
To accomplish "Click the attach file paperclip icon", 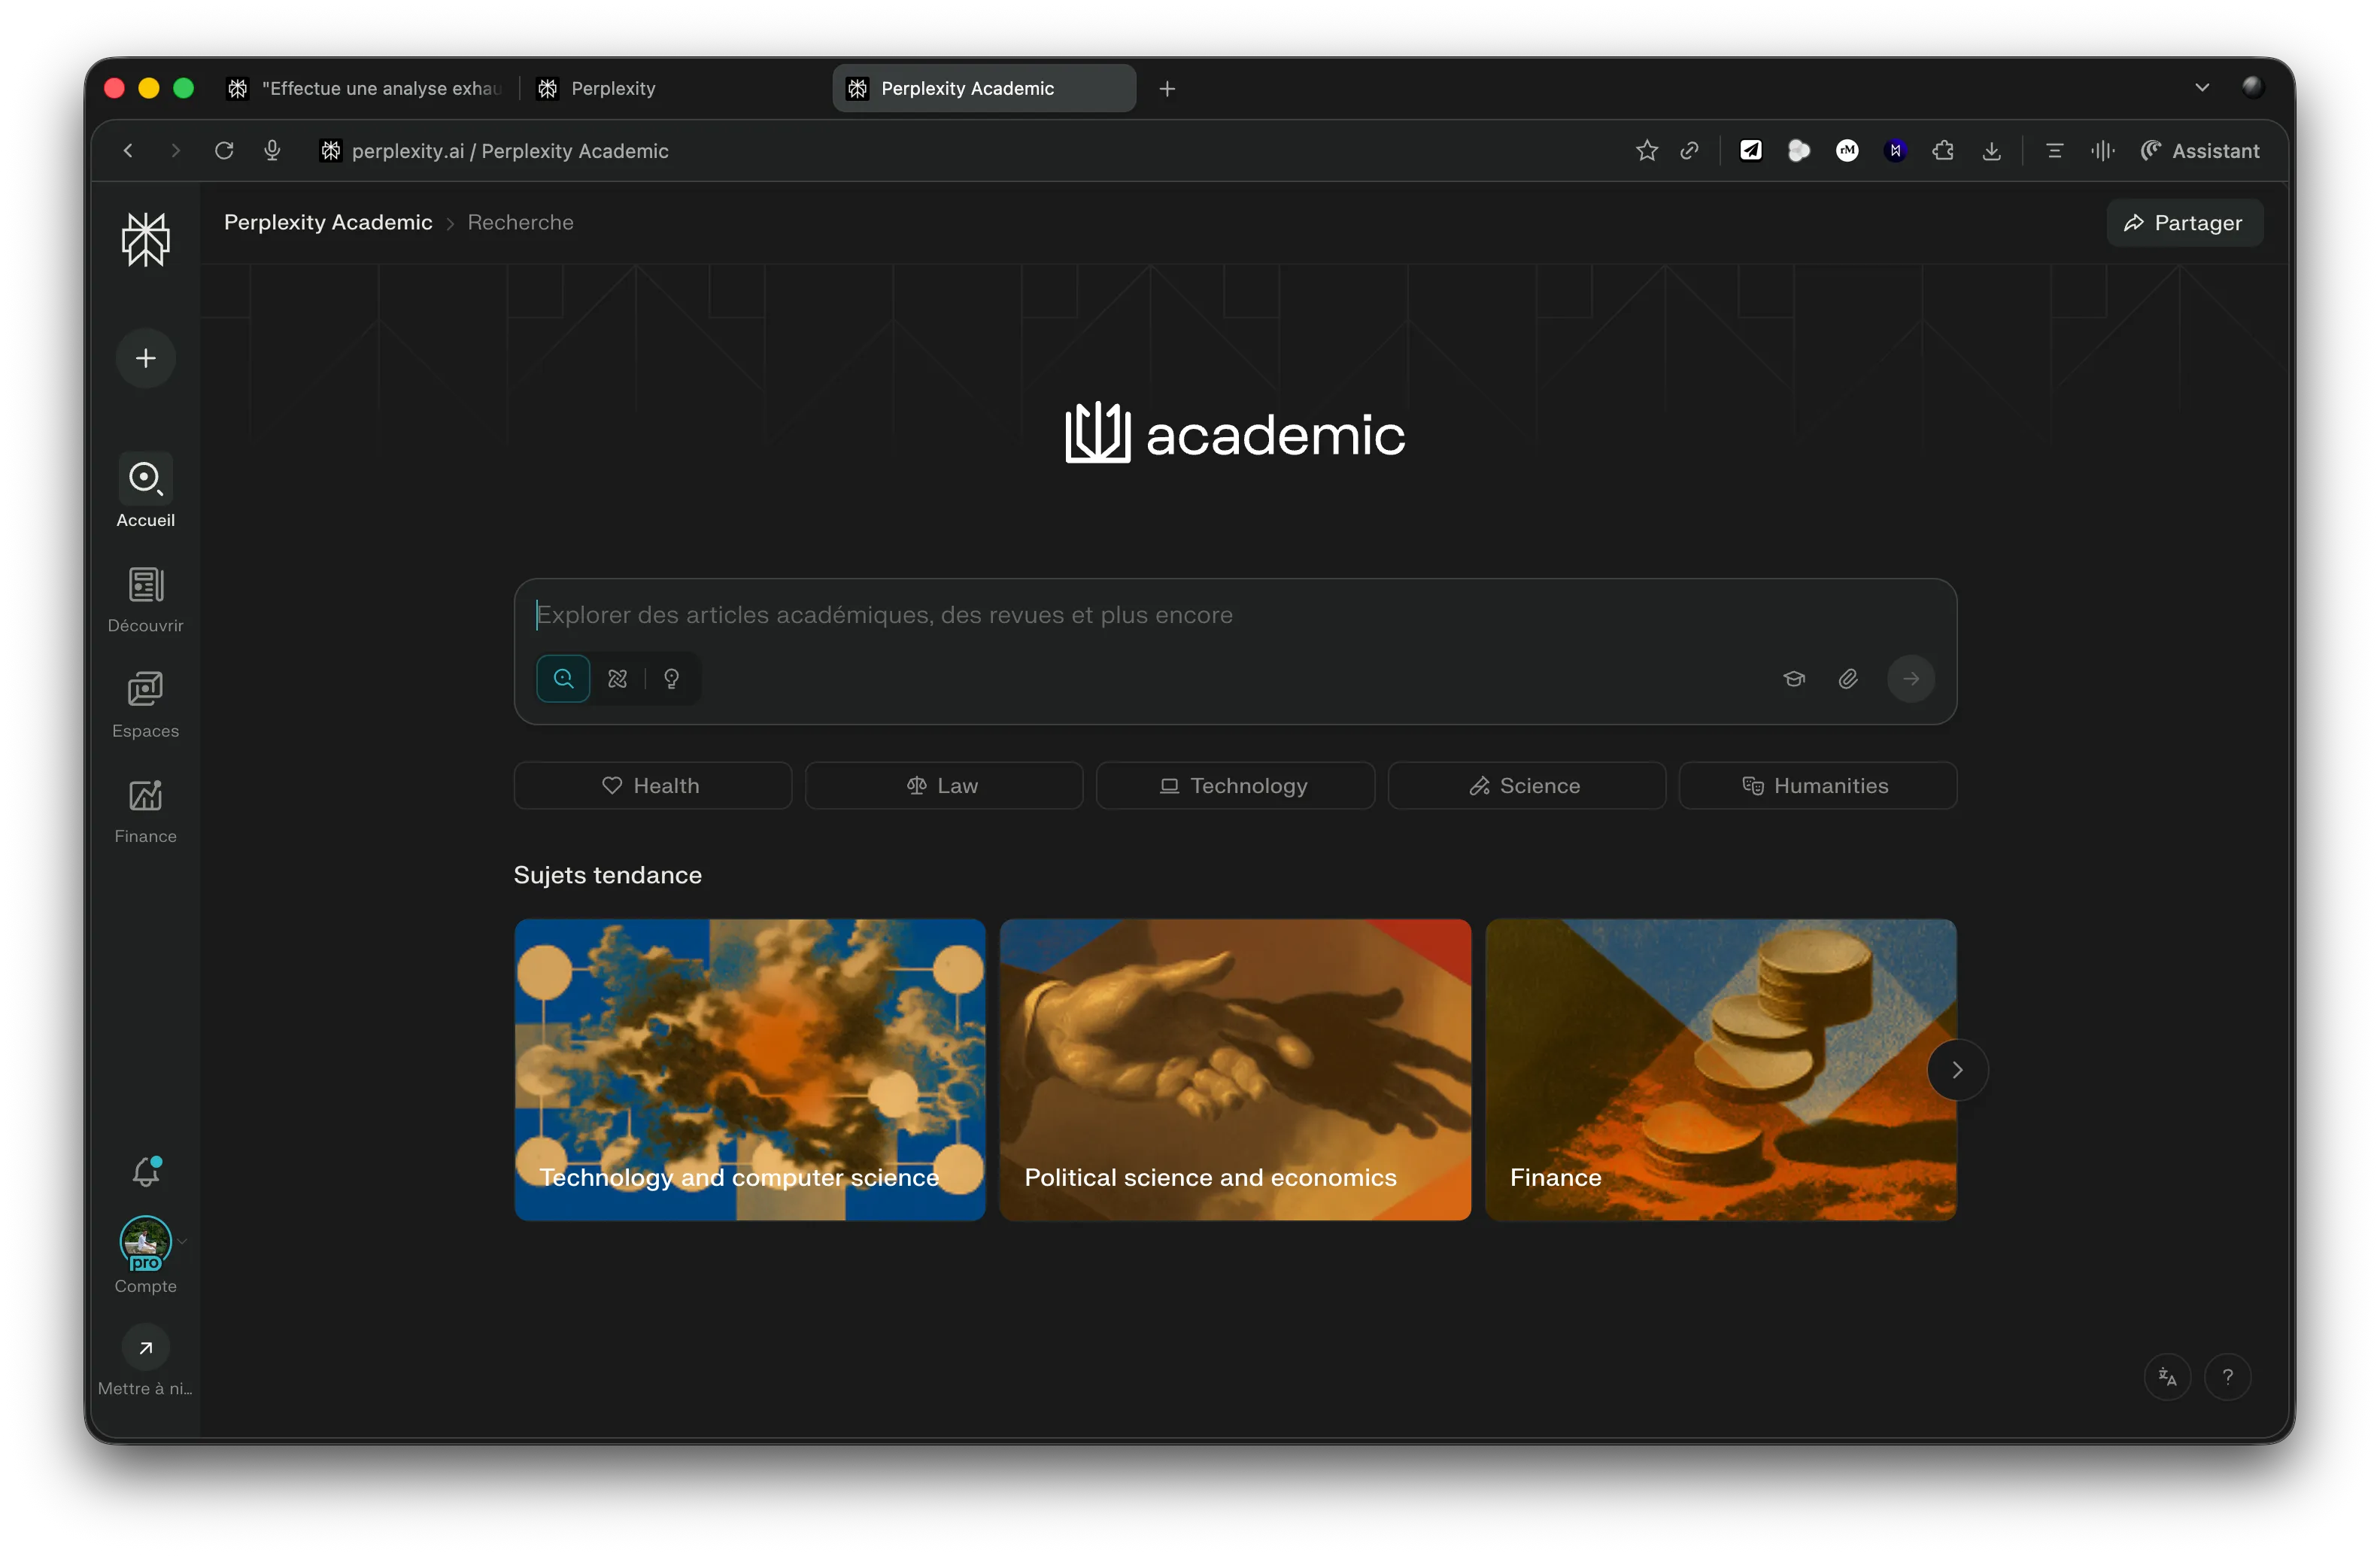I will point(1848,679).
